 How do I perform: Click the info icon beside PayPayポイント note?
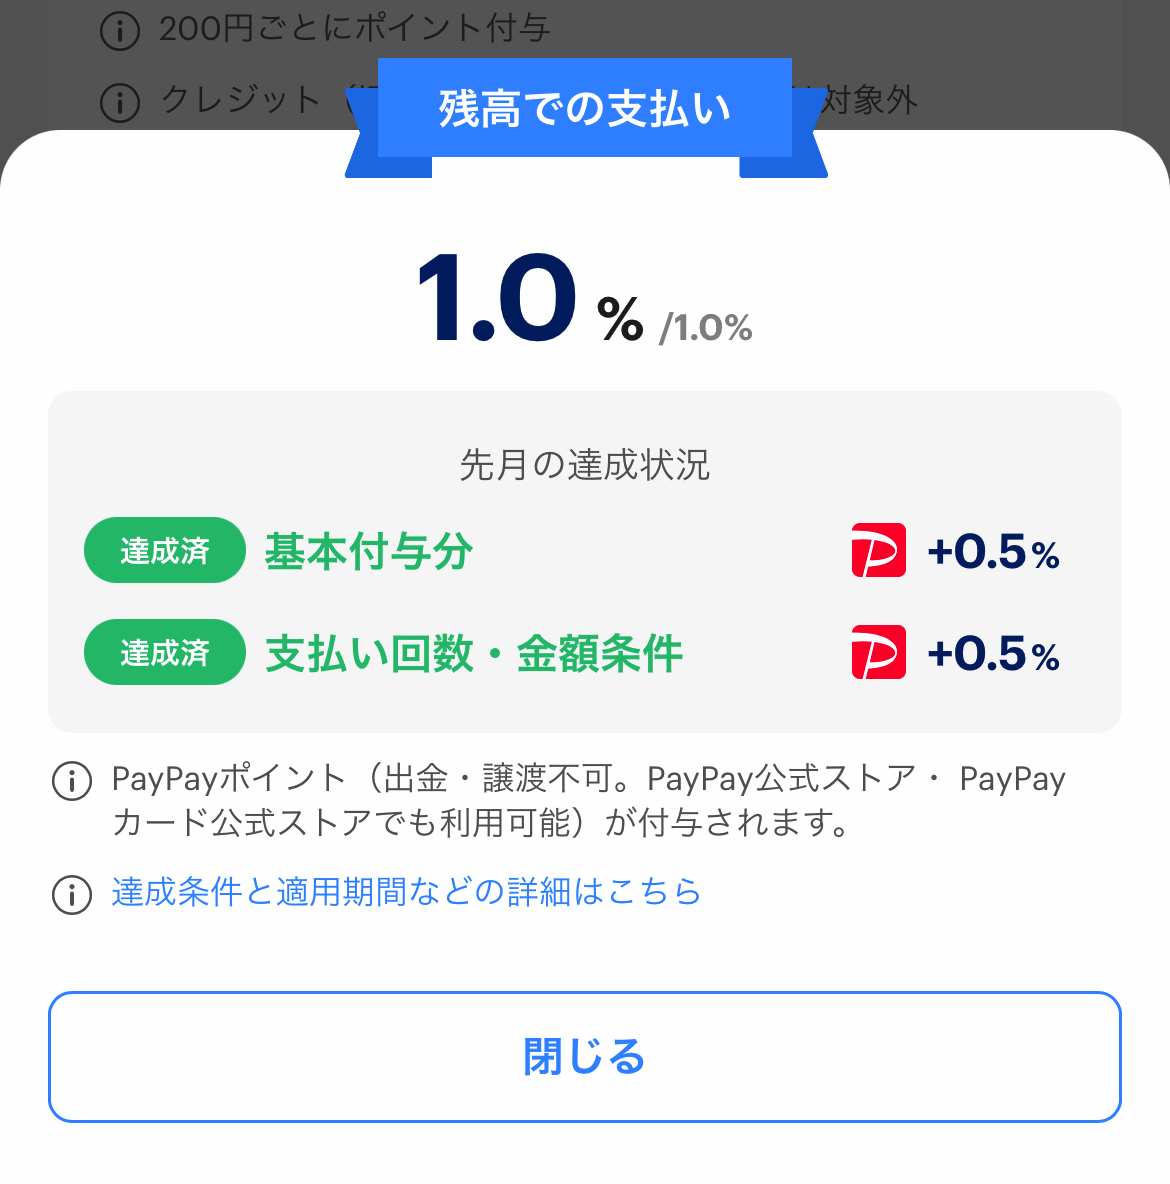tap(72, 780)
